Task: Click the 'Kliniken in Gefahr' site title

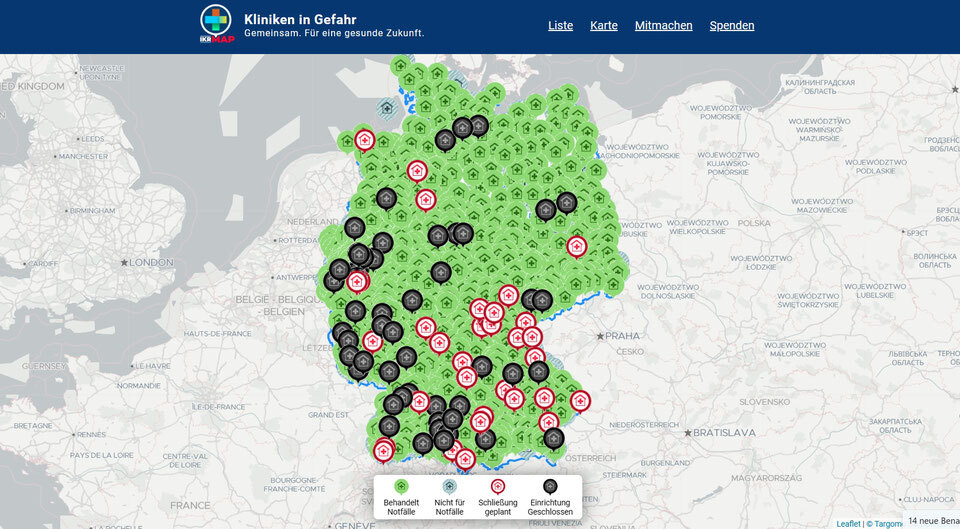Action: click(300, 19)
